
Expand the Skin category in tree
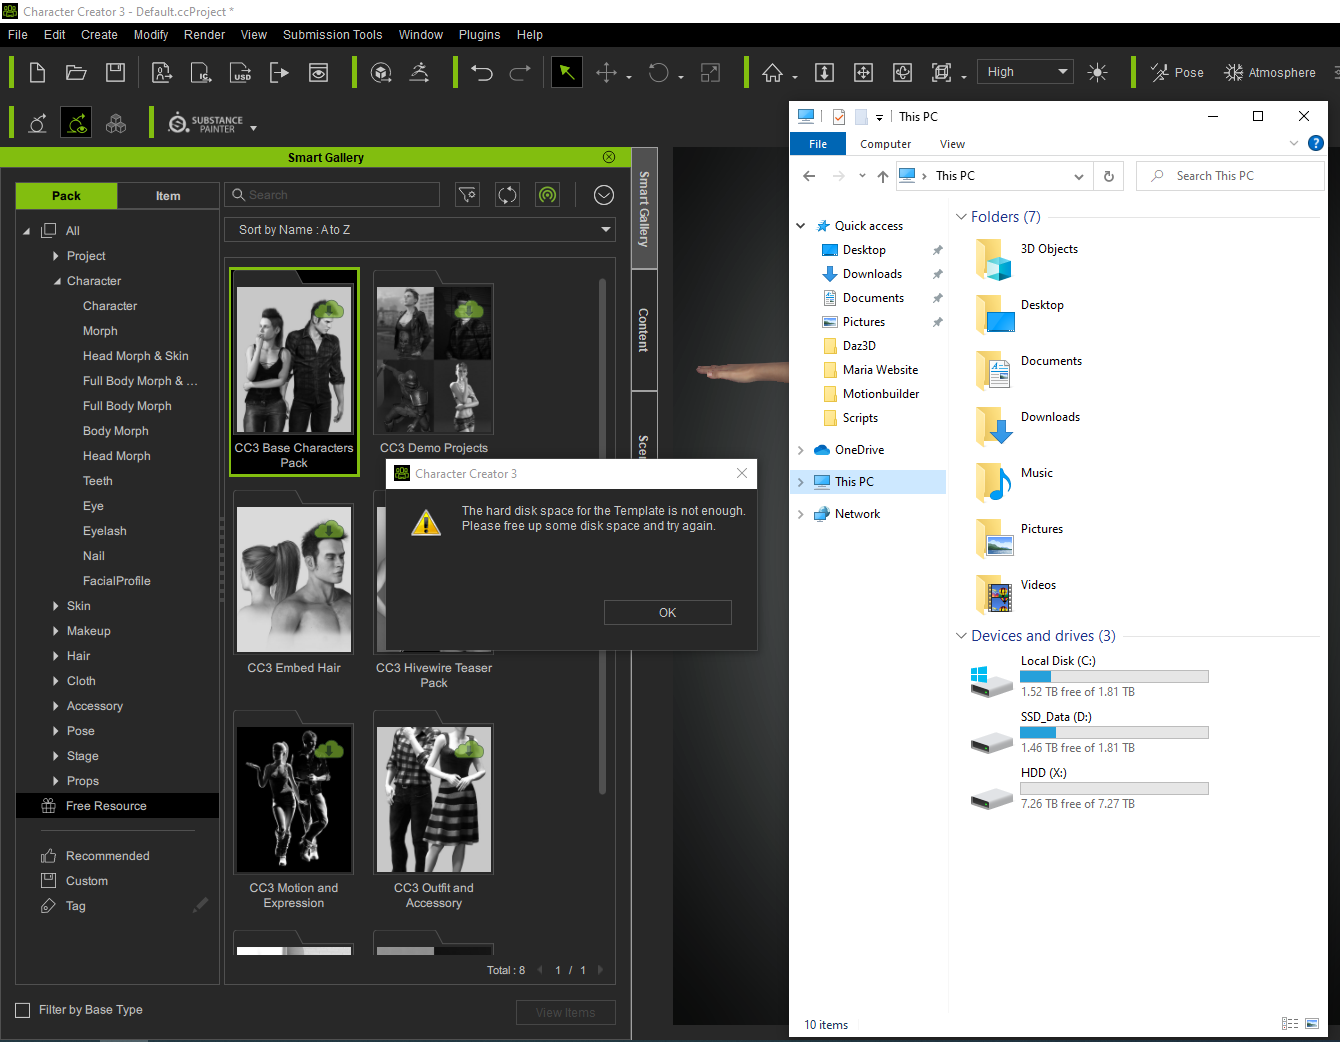(x=56, y=606)
